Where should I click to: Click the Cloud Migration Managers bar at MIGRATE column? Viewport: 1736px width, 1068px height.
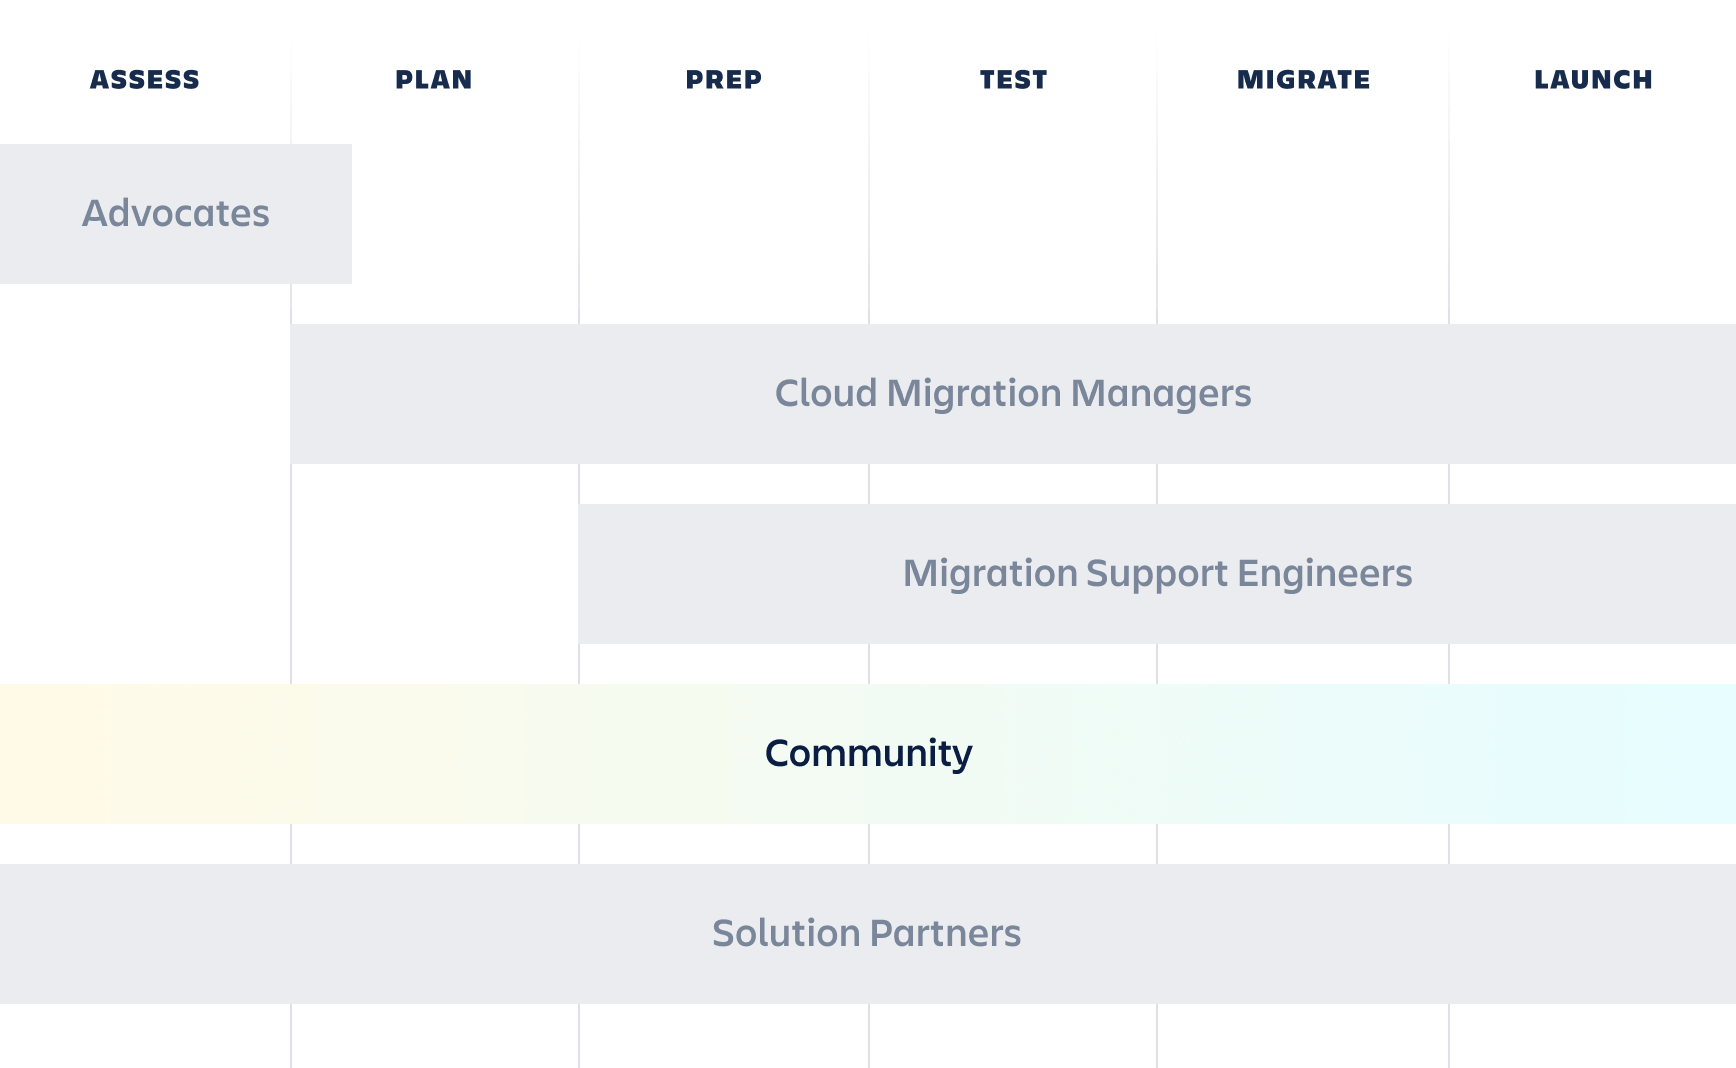coord(1302,394)
